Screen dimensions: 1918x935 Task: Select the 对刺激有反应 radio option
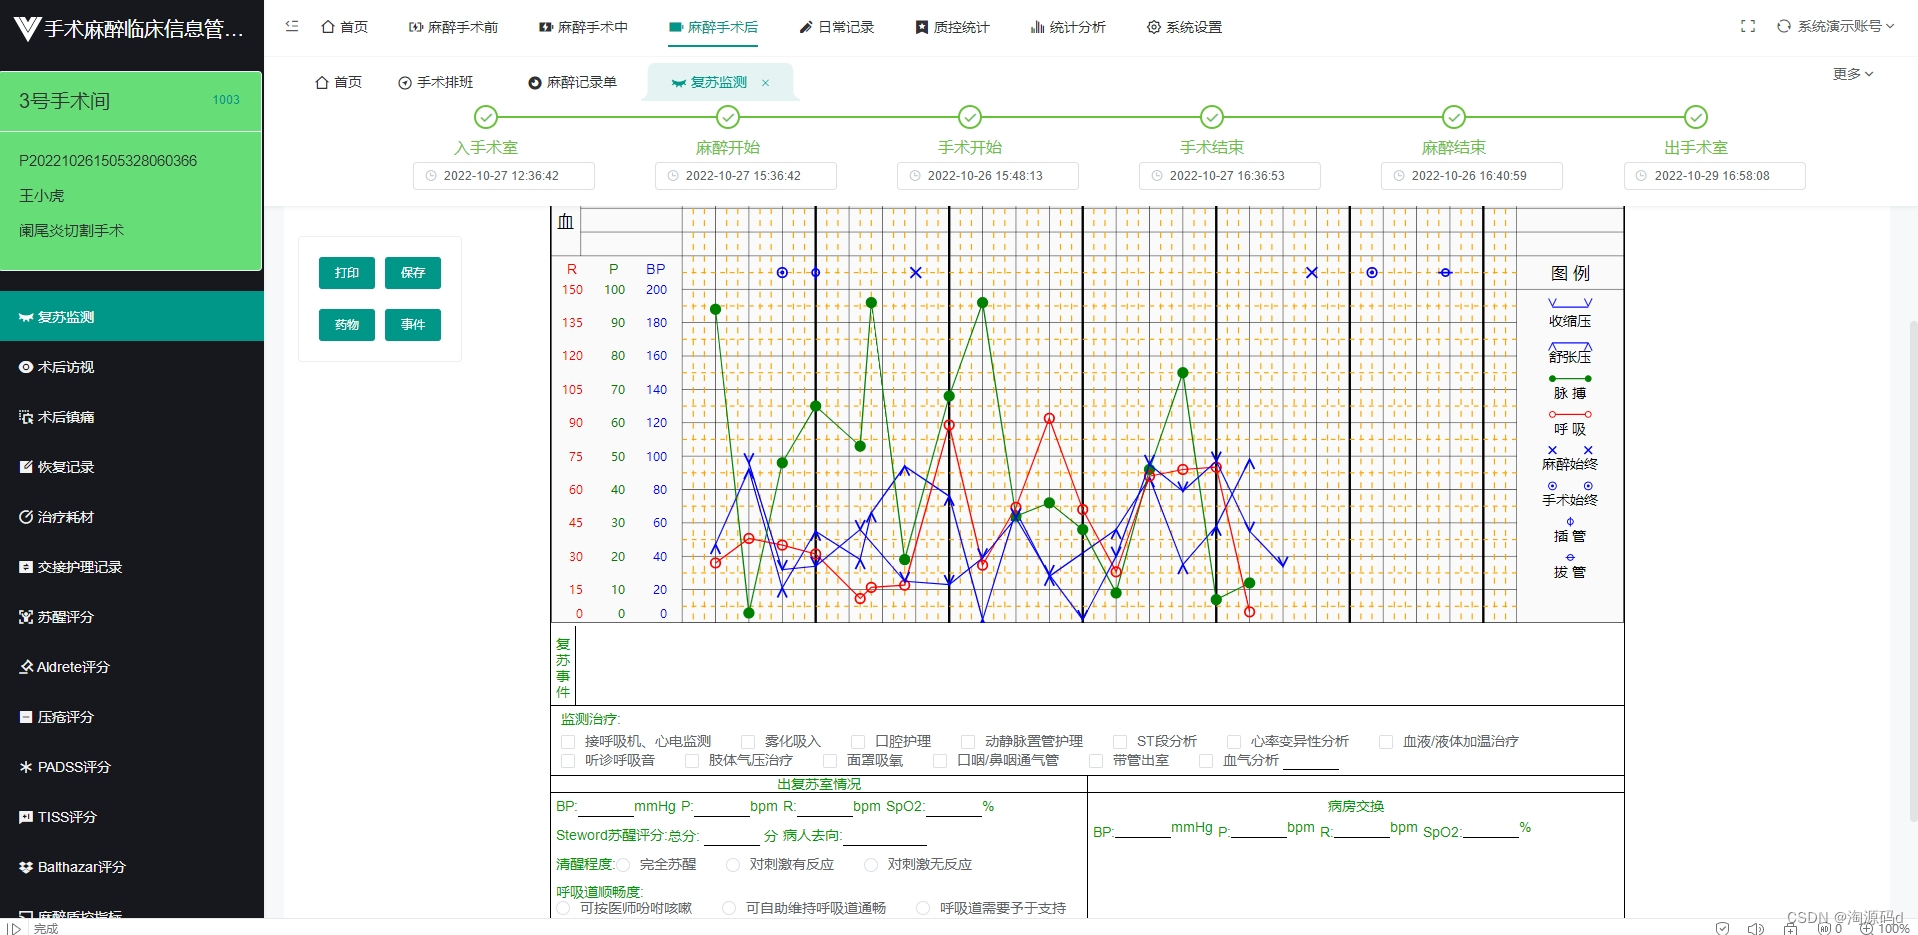[733, 865]
